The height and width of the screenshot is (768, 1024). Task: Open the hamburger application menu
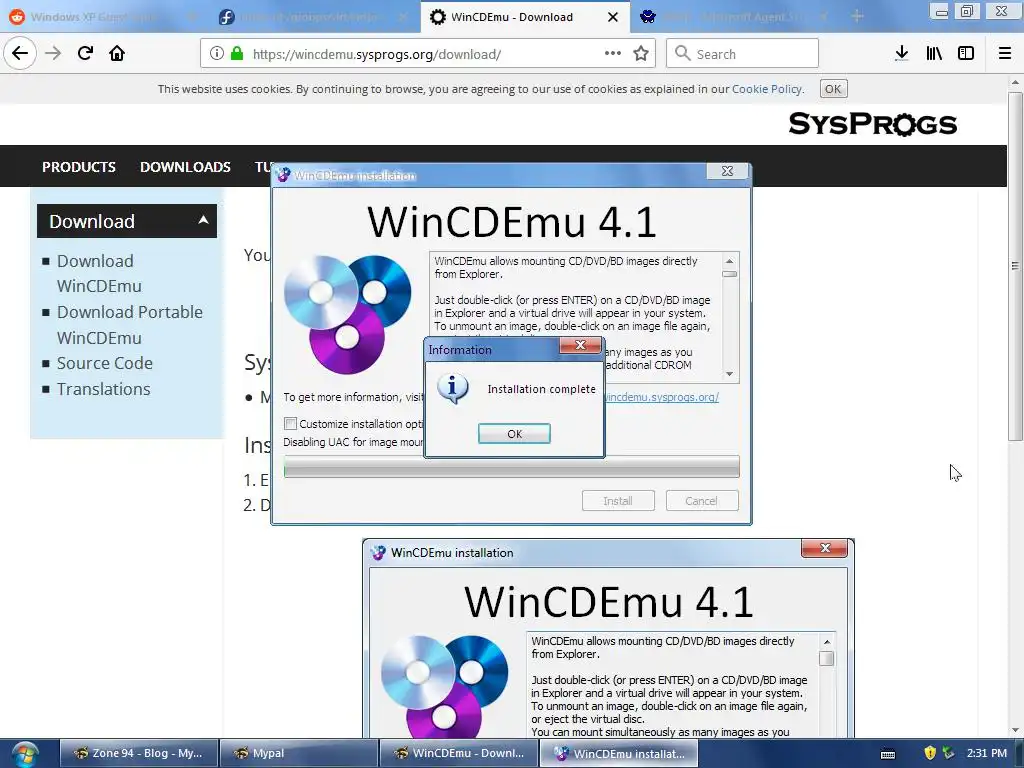tap(1004, 54)
